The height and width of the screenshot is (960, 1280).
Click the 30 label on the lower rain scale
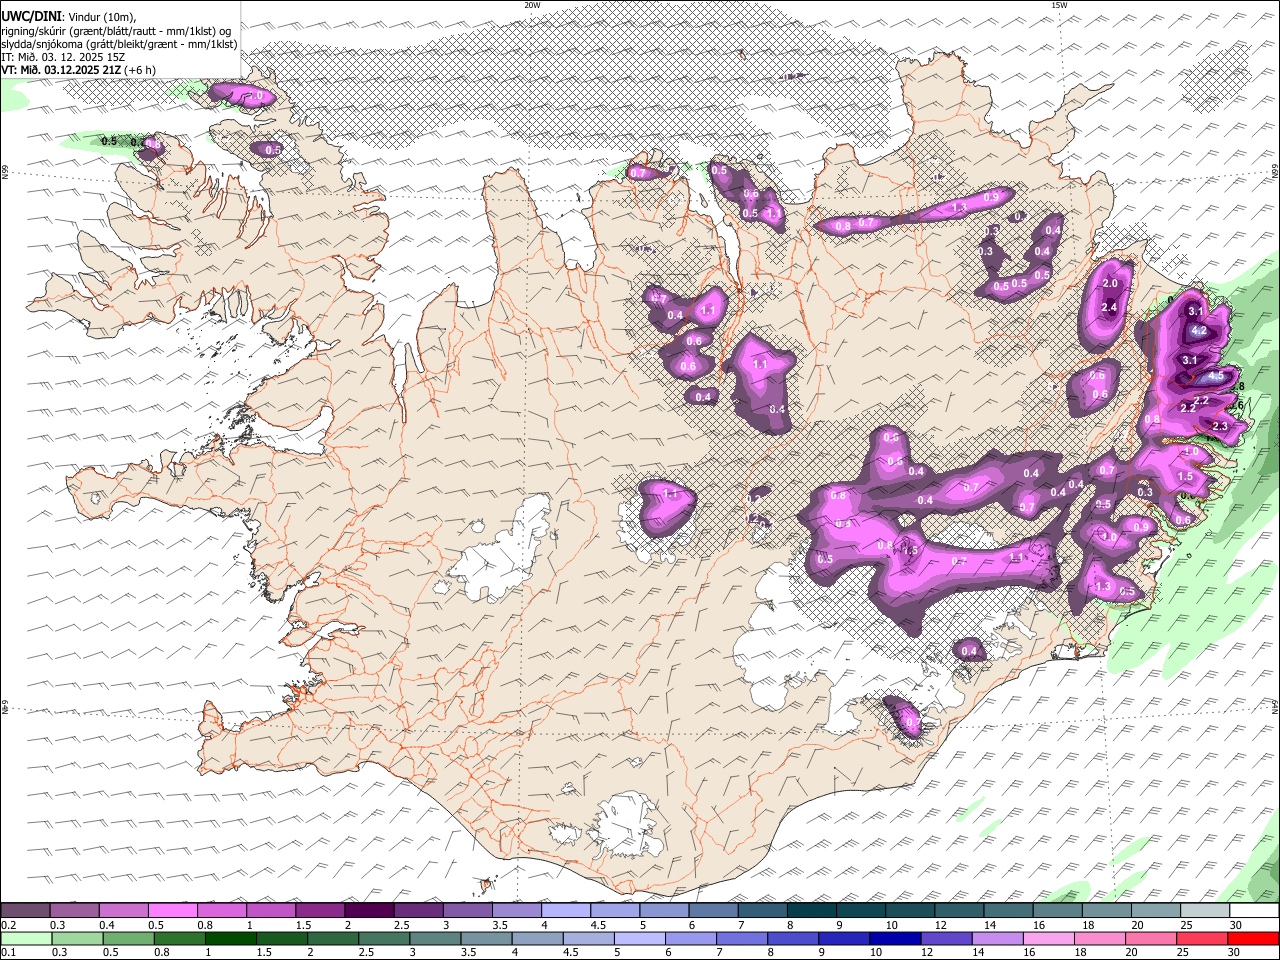pos(1237,953)
